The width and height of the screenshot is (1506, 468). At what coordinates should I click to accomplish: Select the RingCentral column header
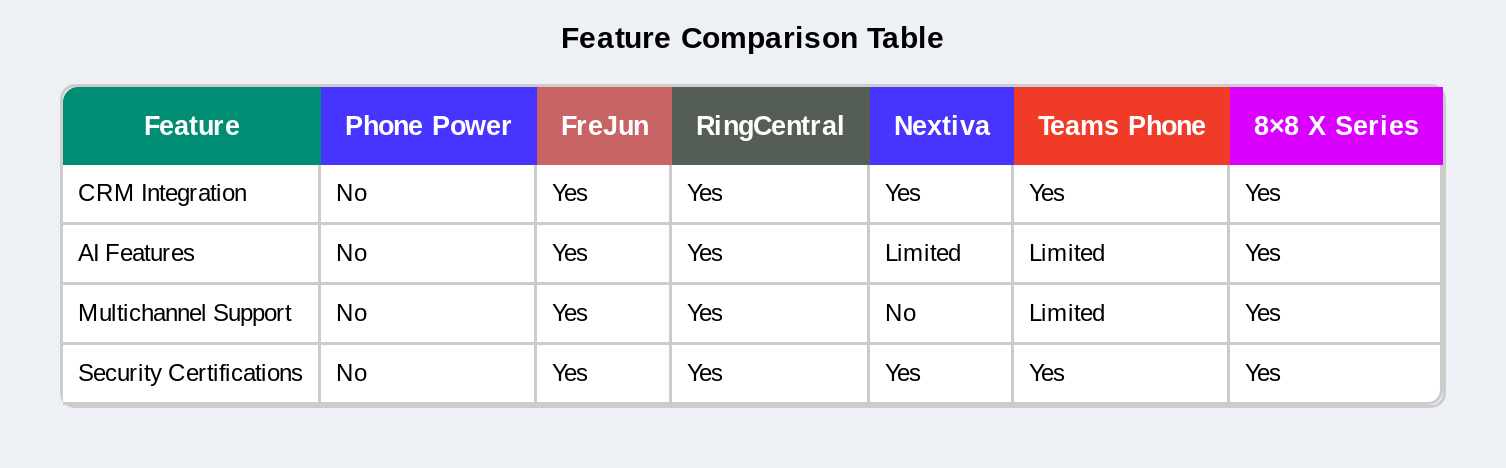click(x=769, y=126)
